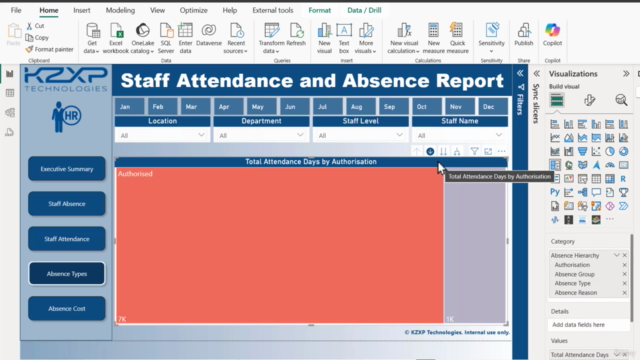Open the File menu
640x360 pixels.
pos(16,10)
